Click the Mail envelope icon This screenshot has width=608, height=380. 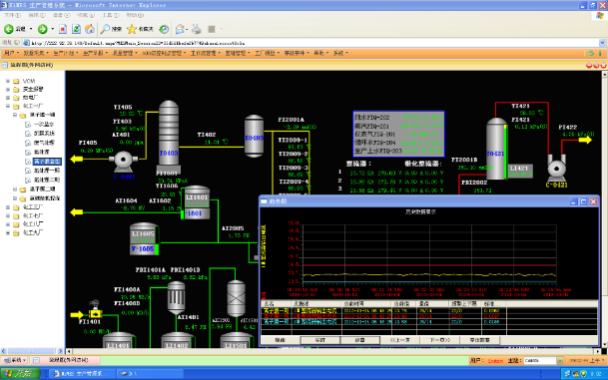pyautogui.click(x=180, y=29)
